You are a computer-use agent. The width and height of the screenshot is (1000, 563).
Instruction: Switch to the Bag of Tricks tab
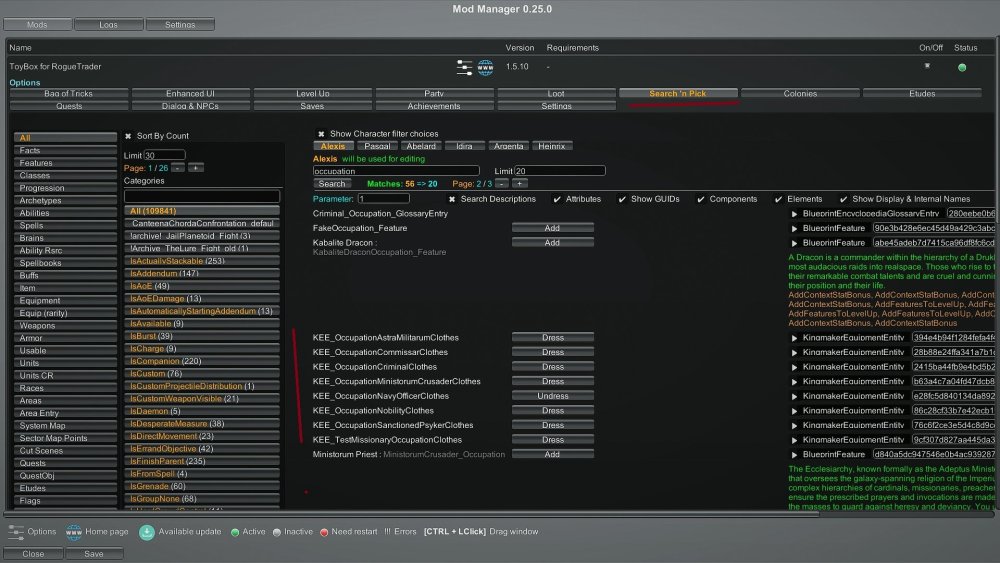69,94
